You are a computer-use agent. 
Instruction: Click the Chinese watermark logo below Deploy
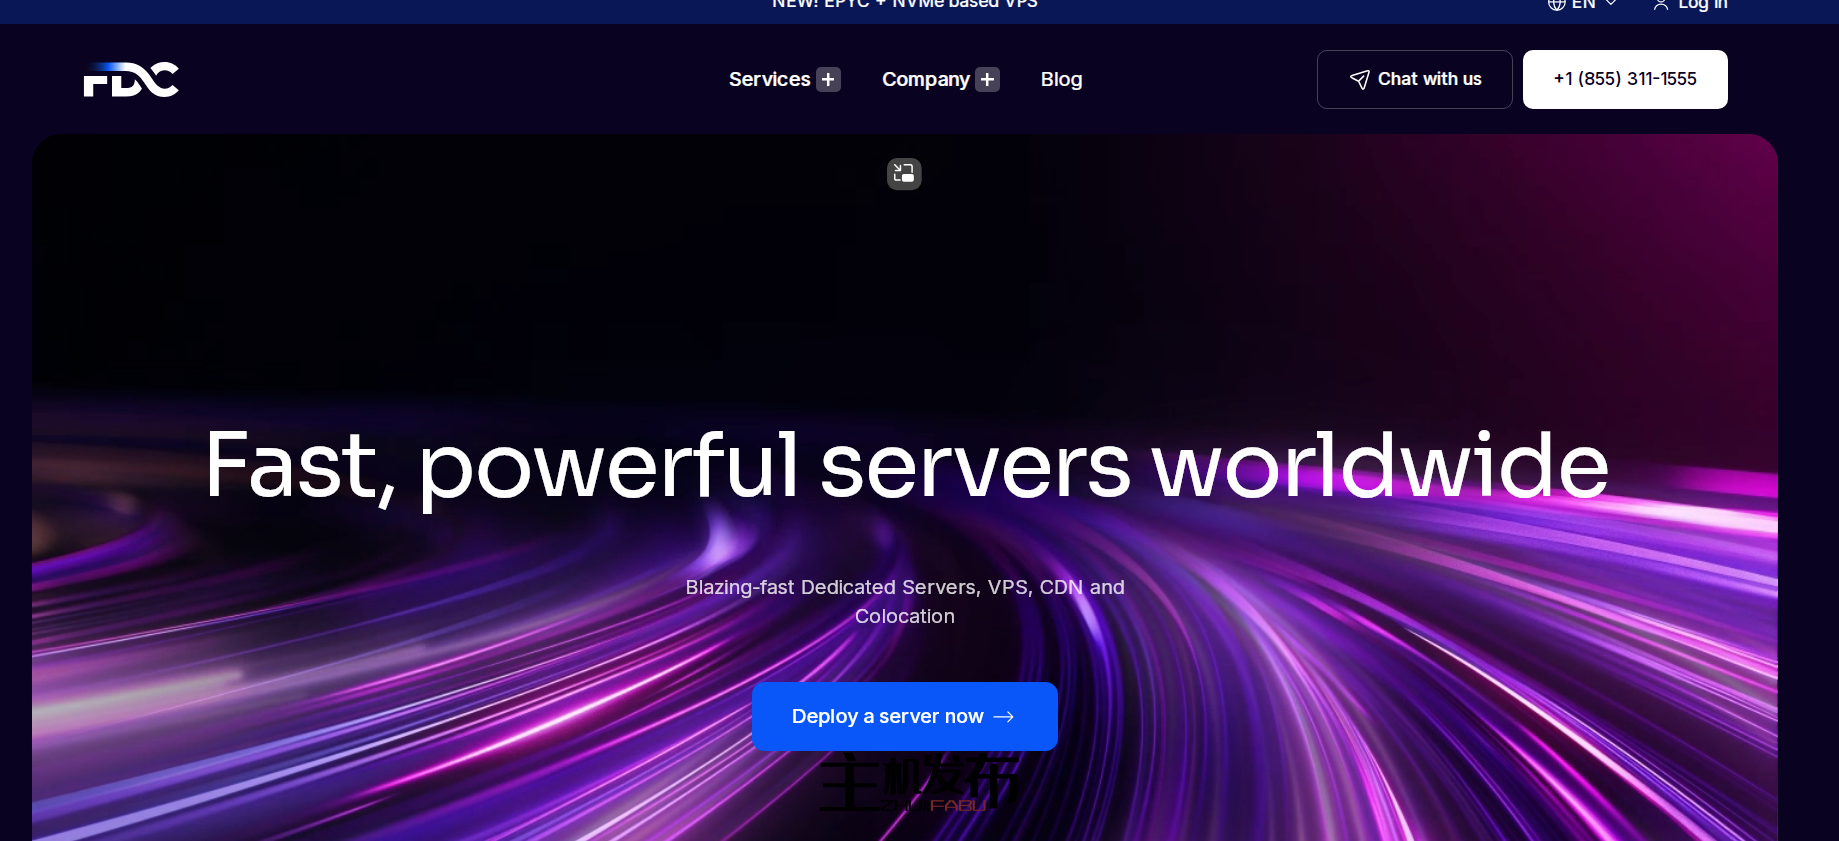click(918, 784)
